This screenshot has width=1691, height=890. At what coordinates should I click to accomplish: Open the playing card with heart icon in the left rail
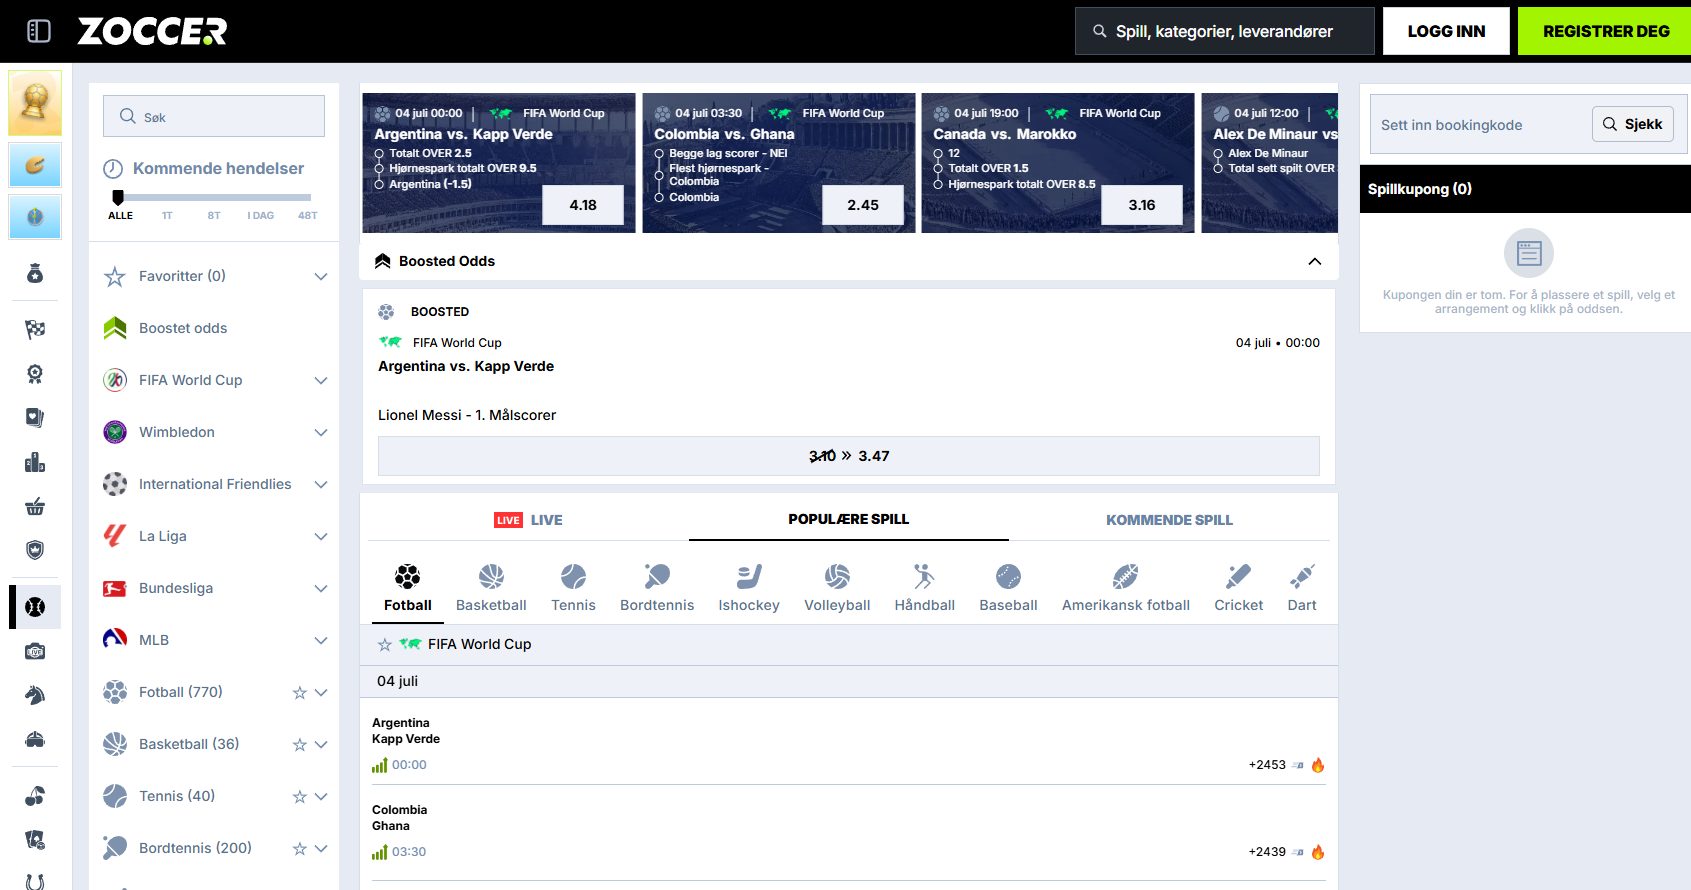pos(35,418)
